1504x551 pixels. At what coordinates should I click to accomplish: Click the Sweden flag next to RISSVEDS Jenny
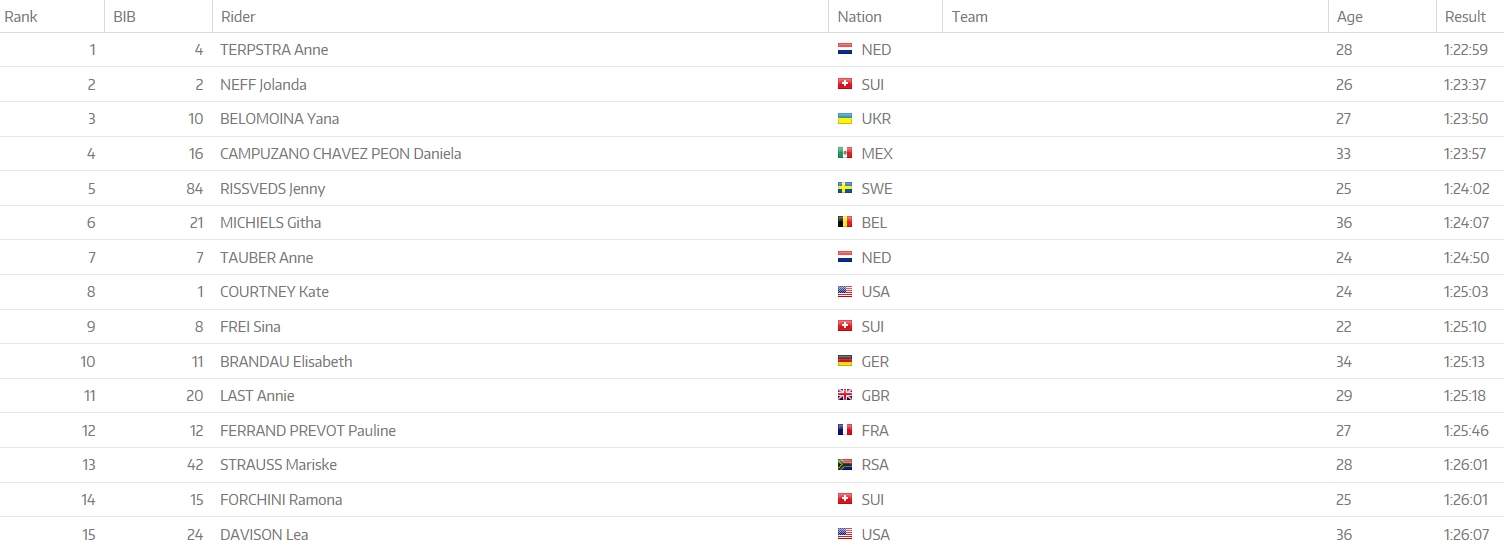(x=845, y=188)
